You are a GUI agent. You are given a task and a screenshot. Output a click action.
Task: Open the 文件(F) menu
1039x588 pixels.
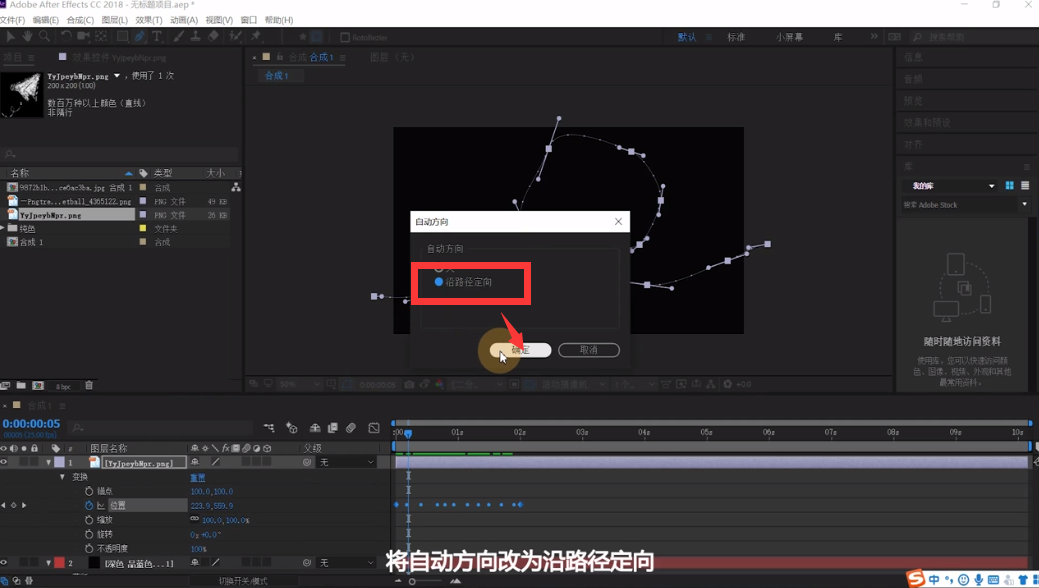(13, 20)
